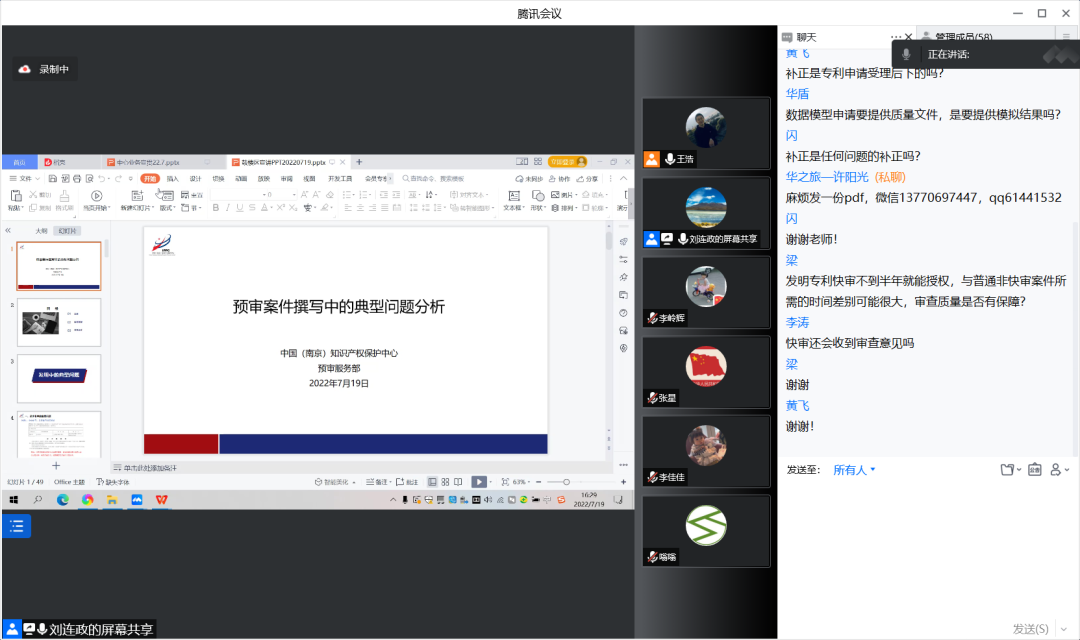Click the 录制中 recording indicator
Screen dimensions: 1080x640
point(46,69)
